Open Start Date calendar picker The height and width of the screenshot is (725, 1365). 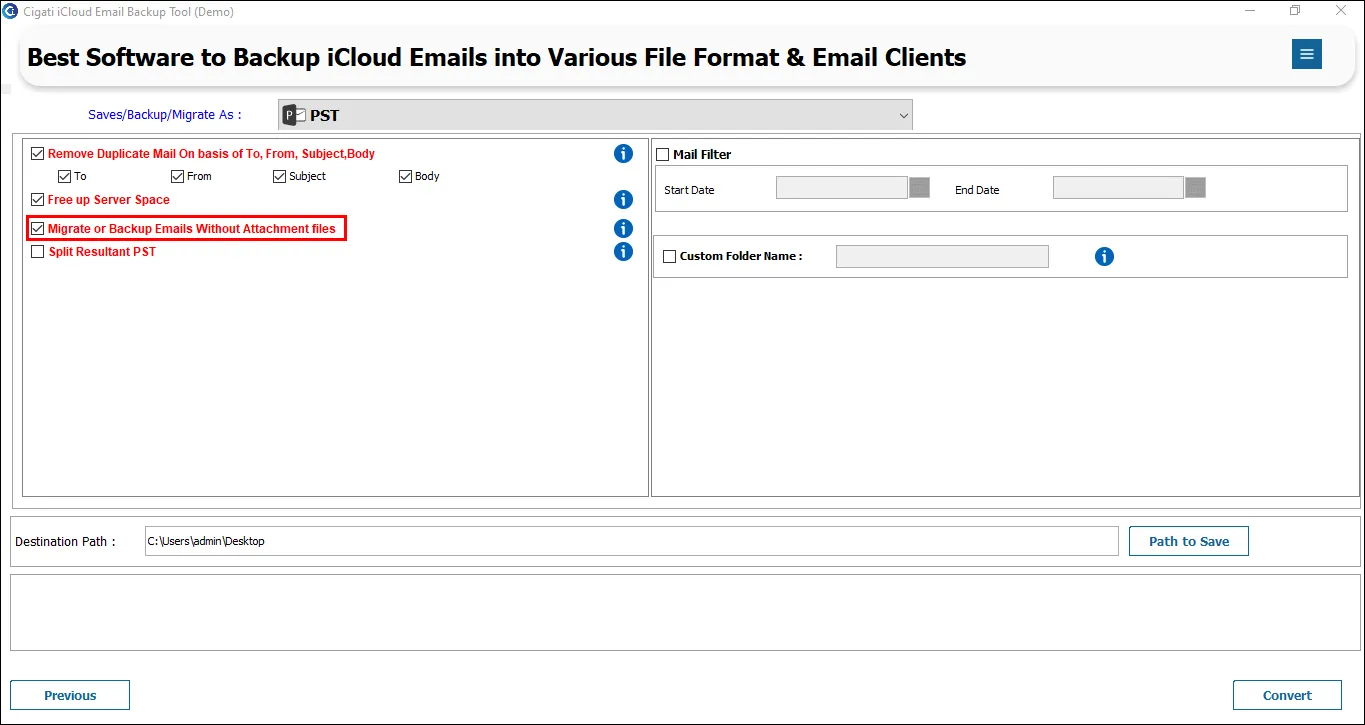click(x=919, y=187)
